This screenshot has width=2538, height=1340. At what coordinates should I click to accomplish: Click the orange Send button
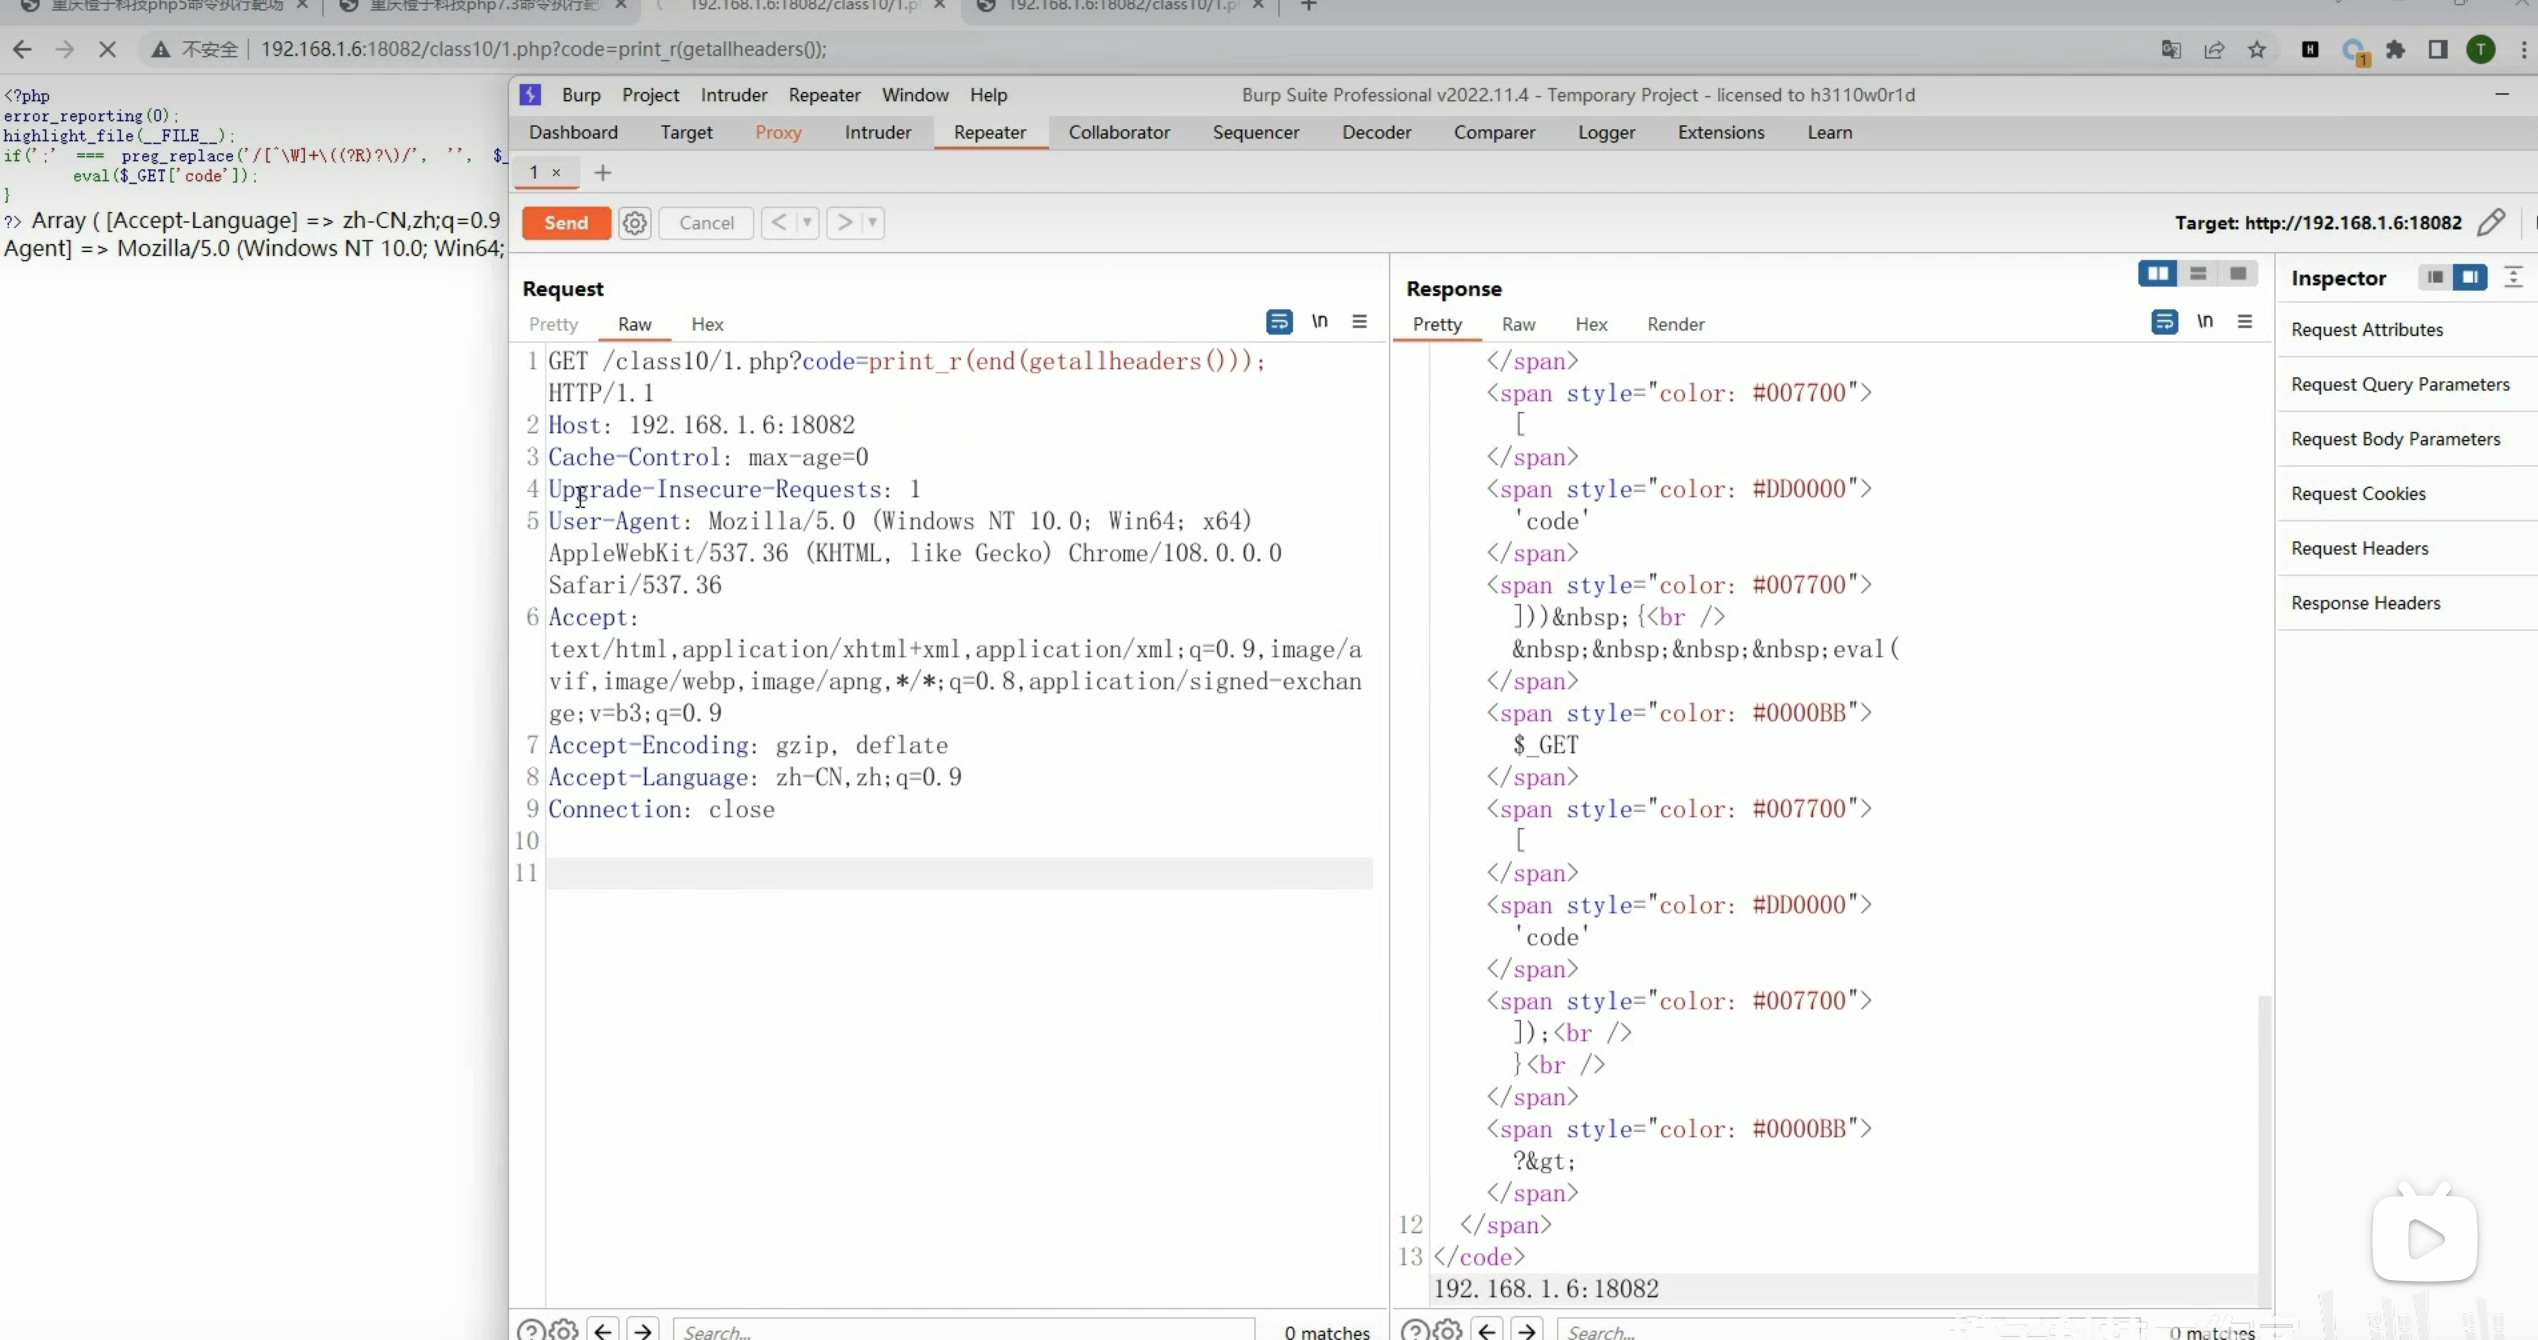pos(566,223)
